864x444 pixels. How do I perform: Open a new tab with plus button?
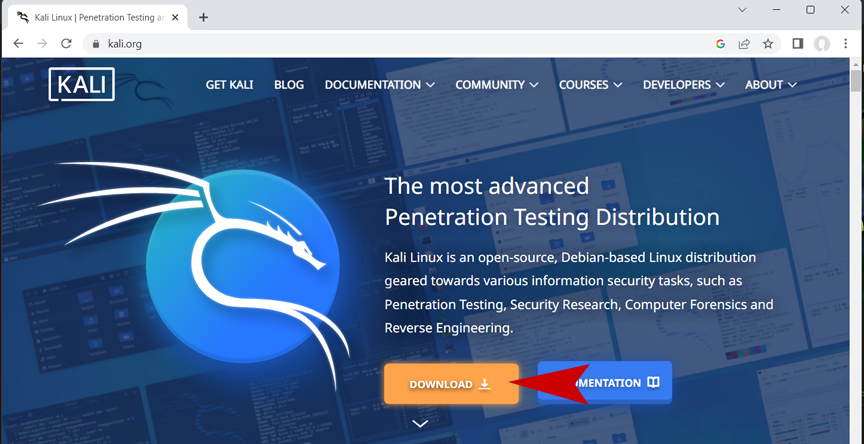click(203, 17)
